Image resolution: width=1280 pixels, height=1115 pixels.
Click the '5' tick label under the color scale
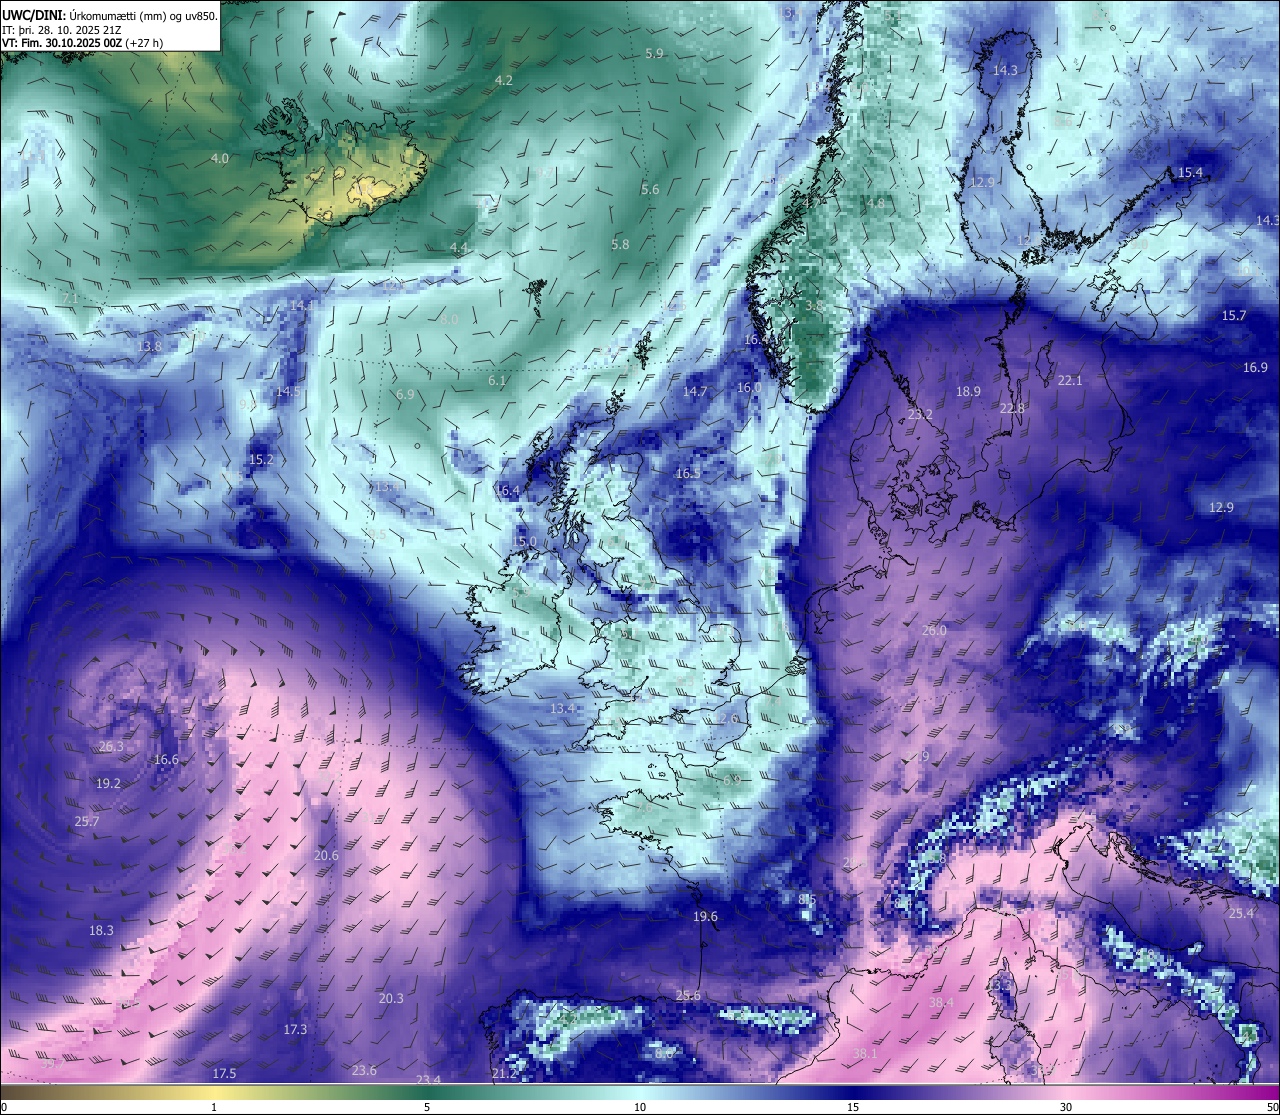click(427, 1107)
